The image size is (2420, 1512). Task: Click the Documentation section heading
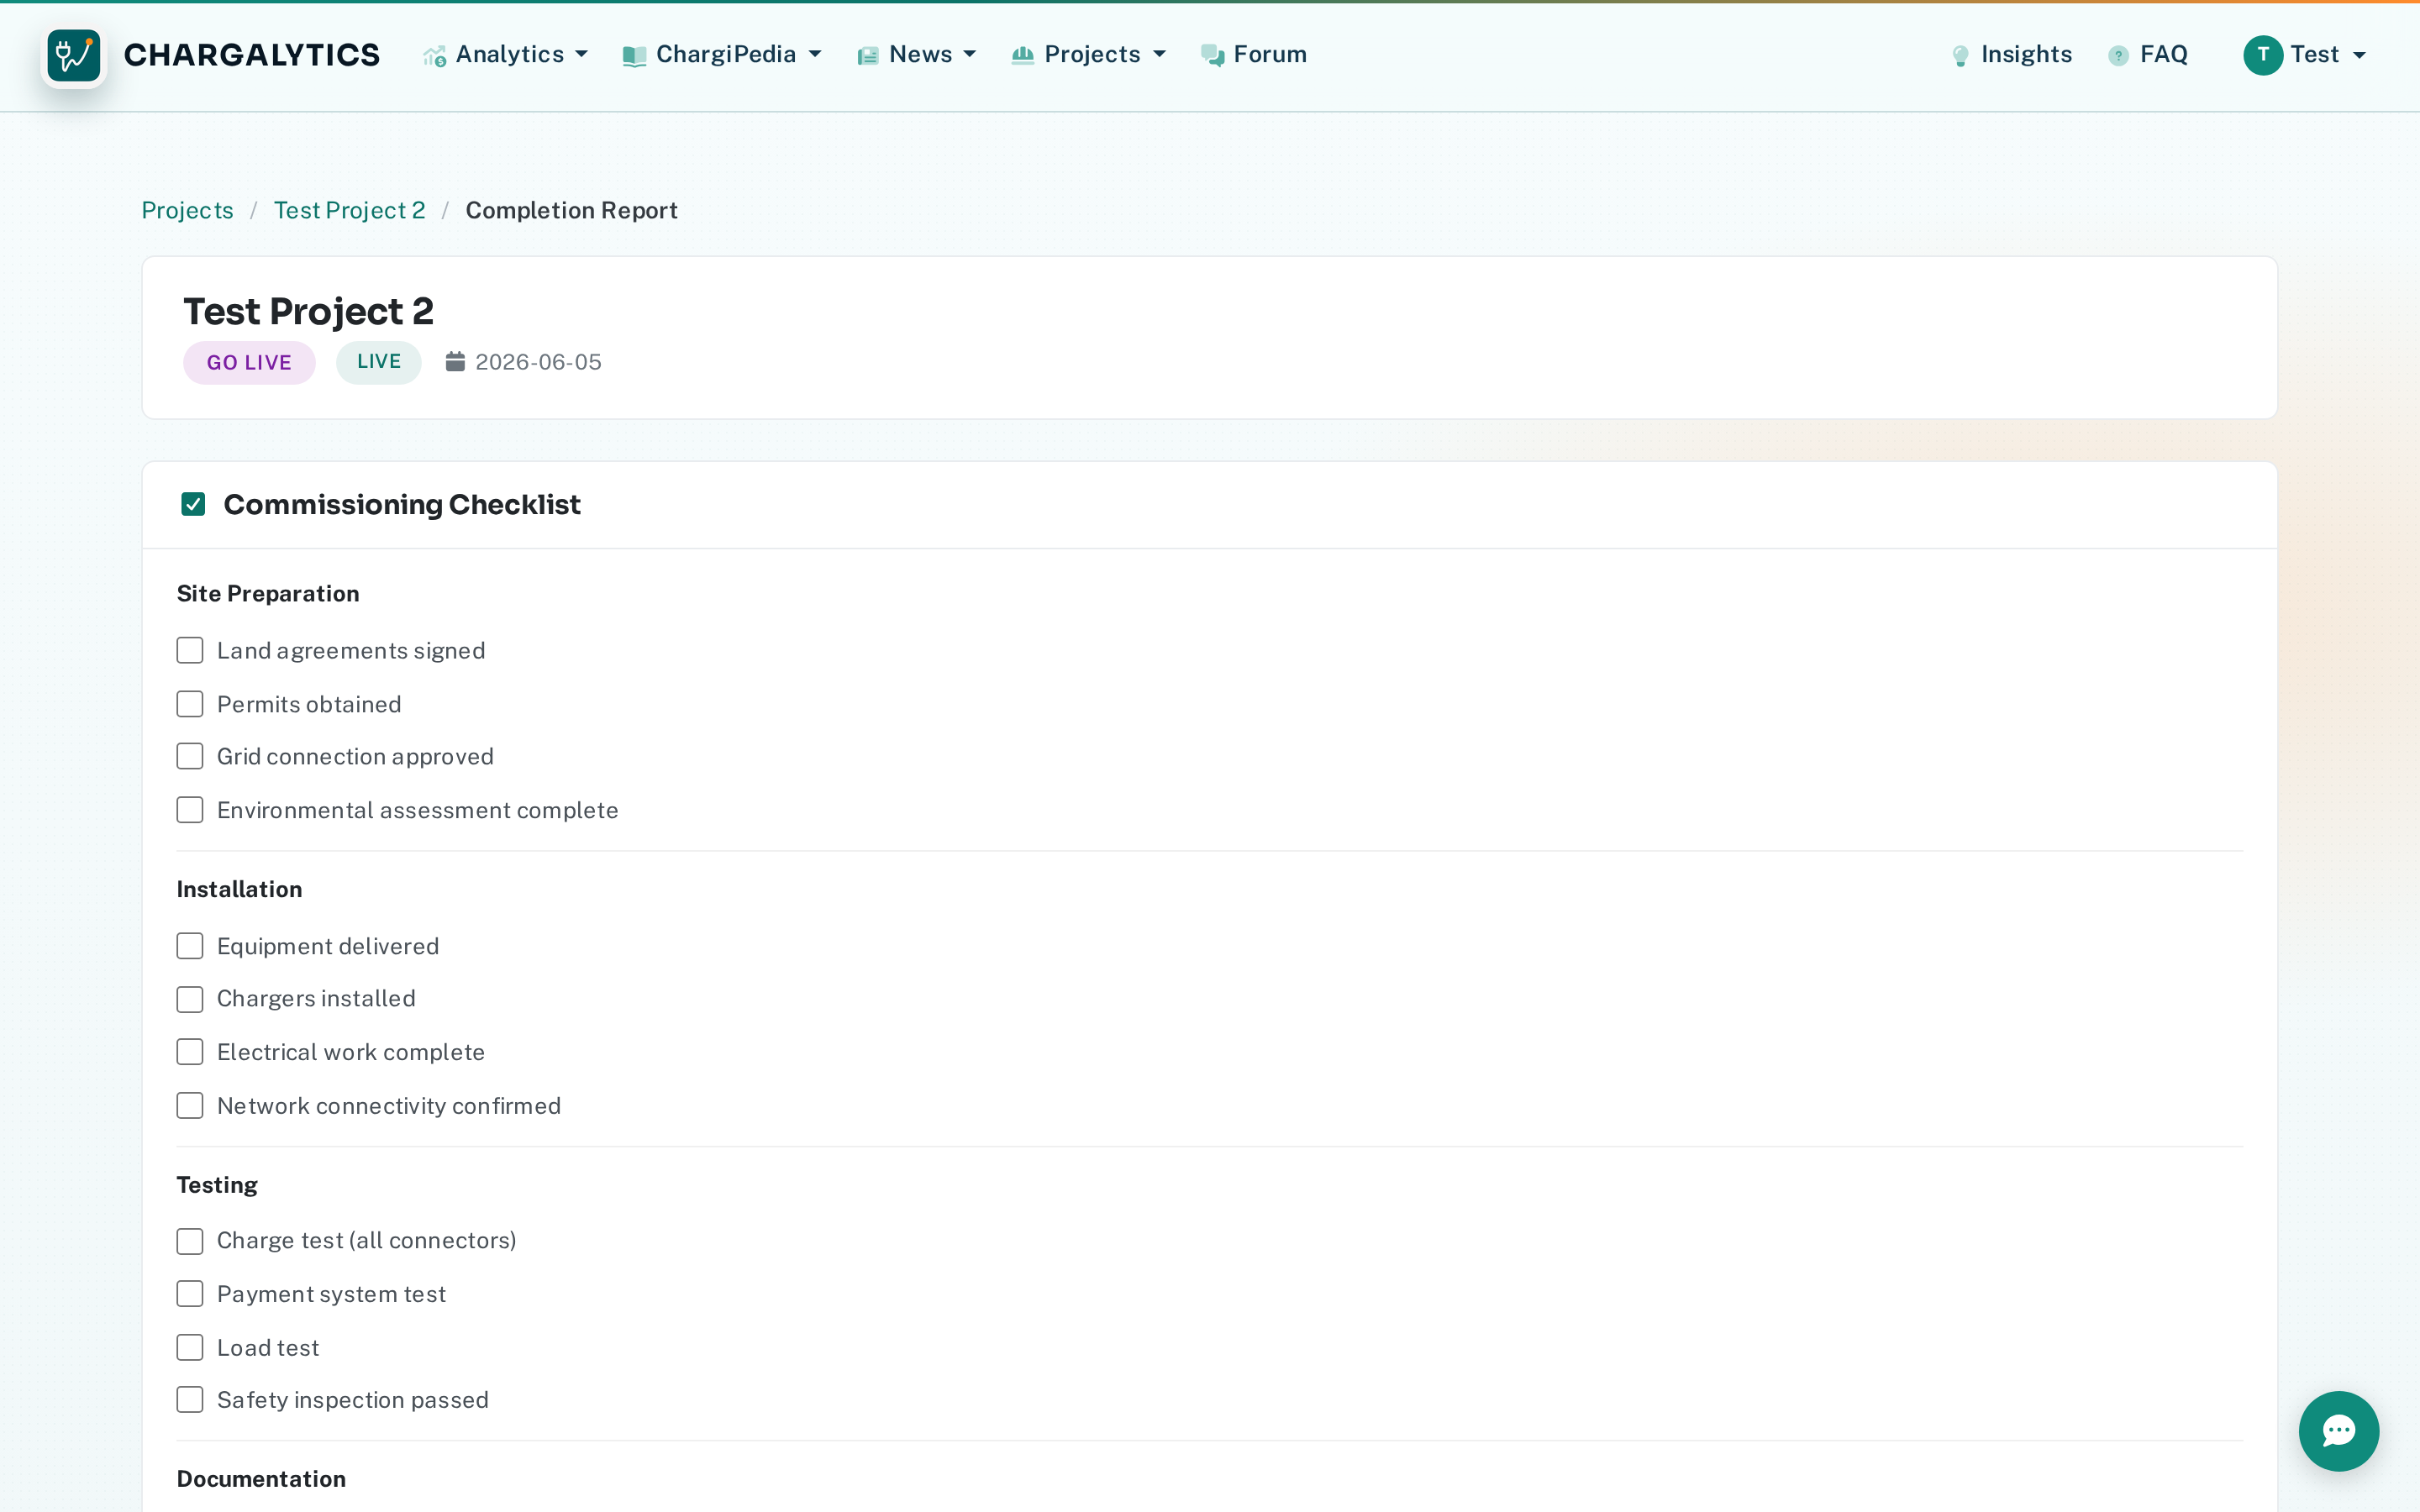tap(261, 1479)
